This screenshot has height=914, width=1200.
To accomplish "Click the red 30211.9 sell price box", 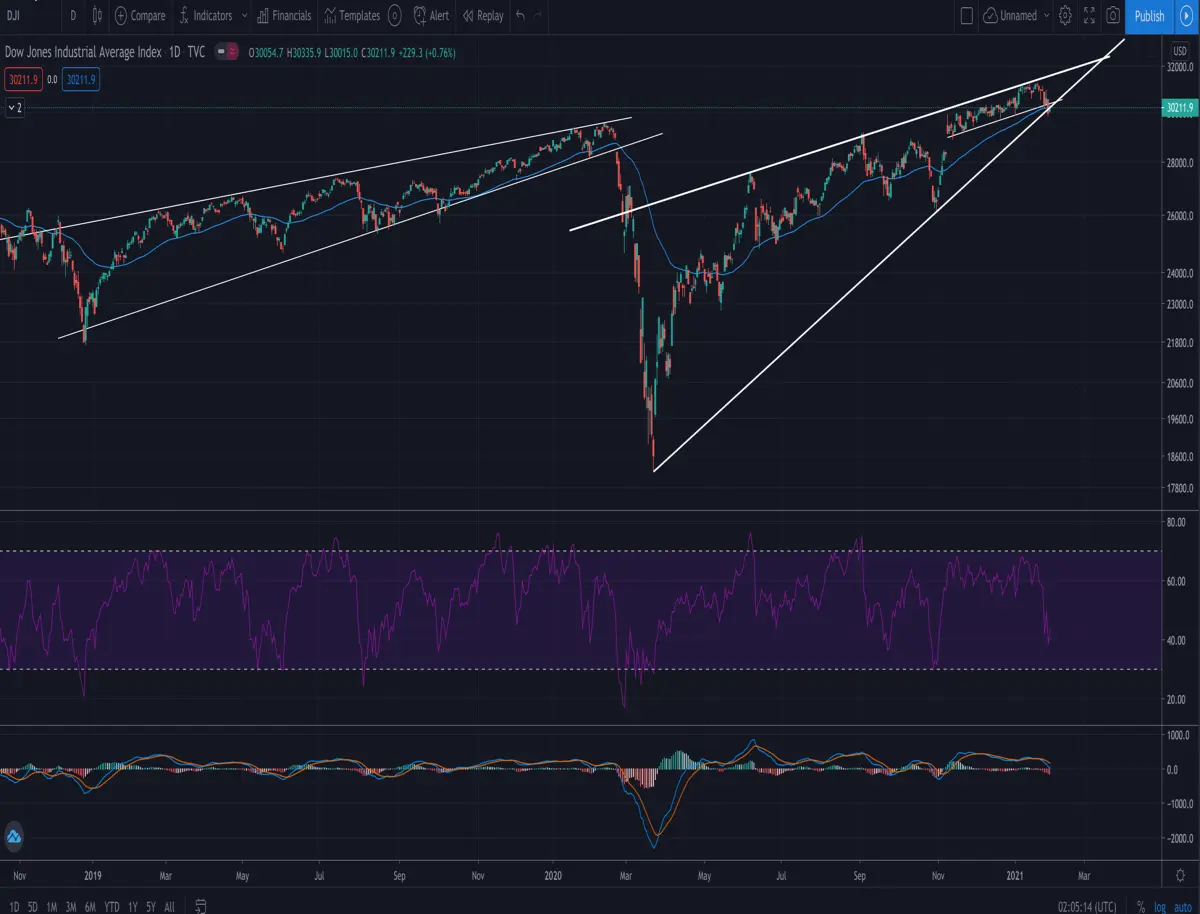I will 24,80.
